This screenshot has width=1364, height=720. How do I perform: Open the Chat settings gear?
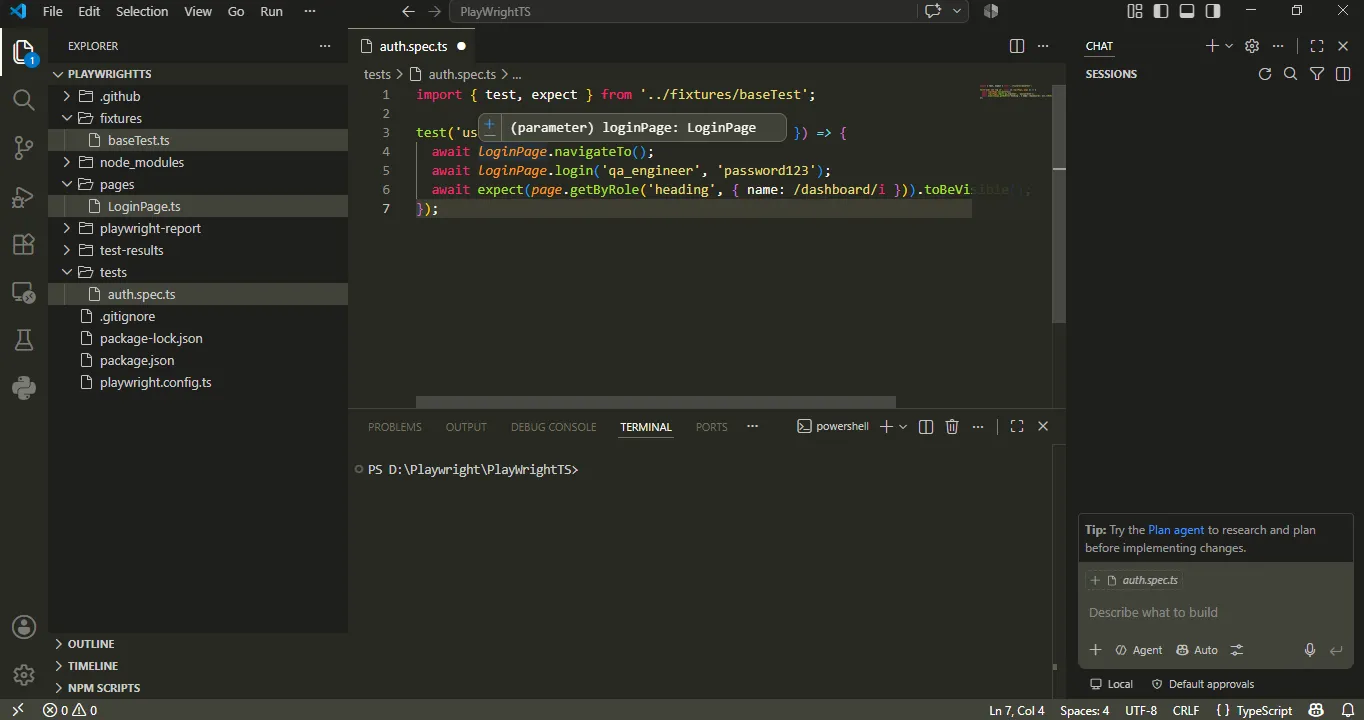pos(1252,46)
